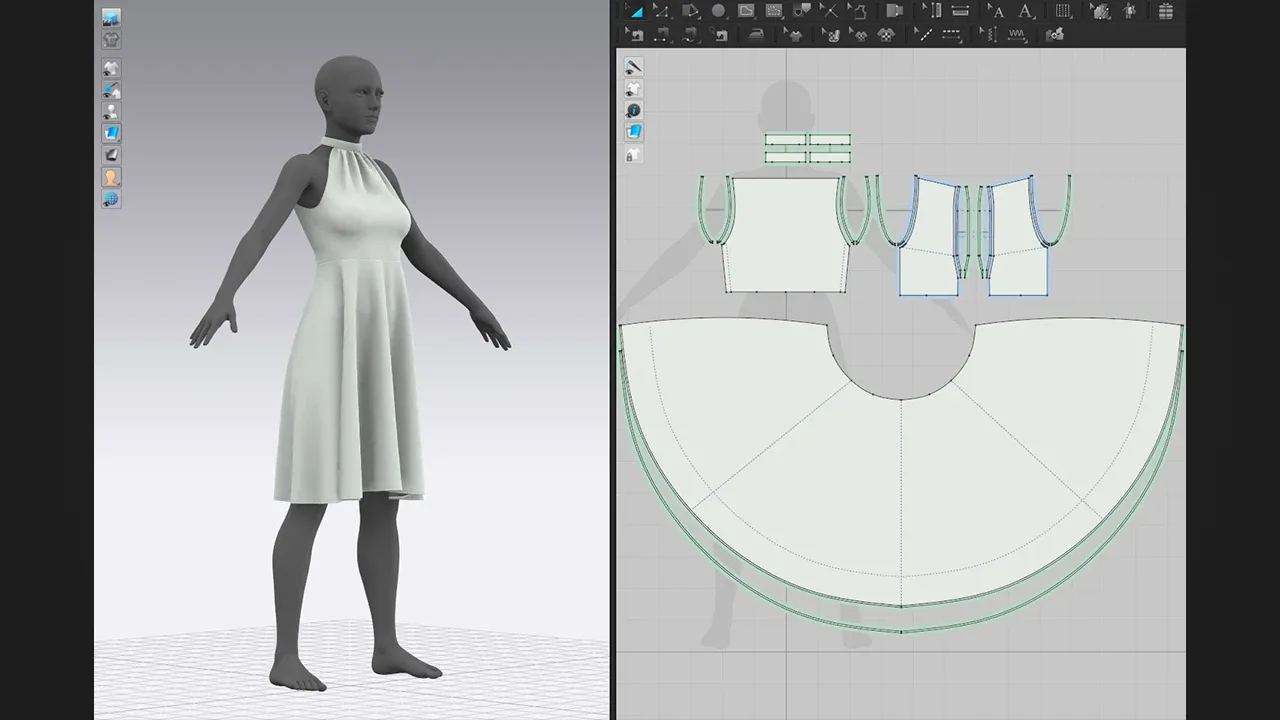Viewport: 1280px width, 720px height.
Task: Select the front bodice pattern piece
Action: click(x=785, y=234)
